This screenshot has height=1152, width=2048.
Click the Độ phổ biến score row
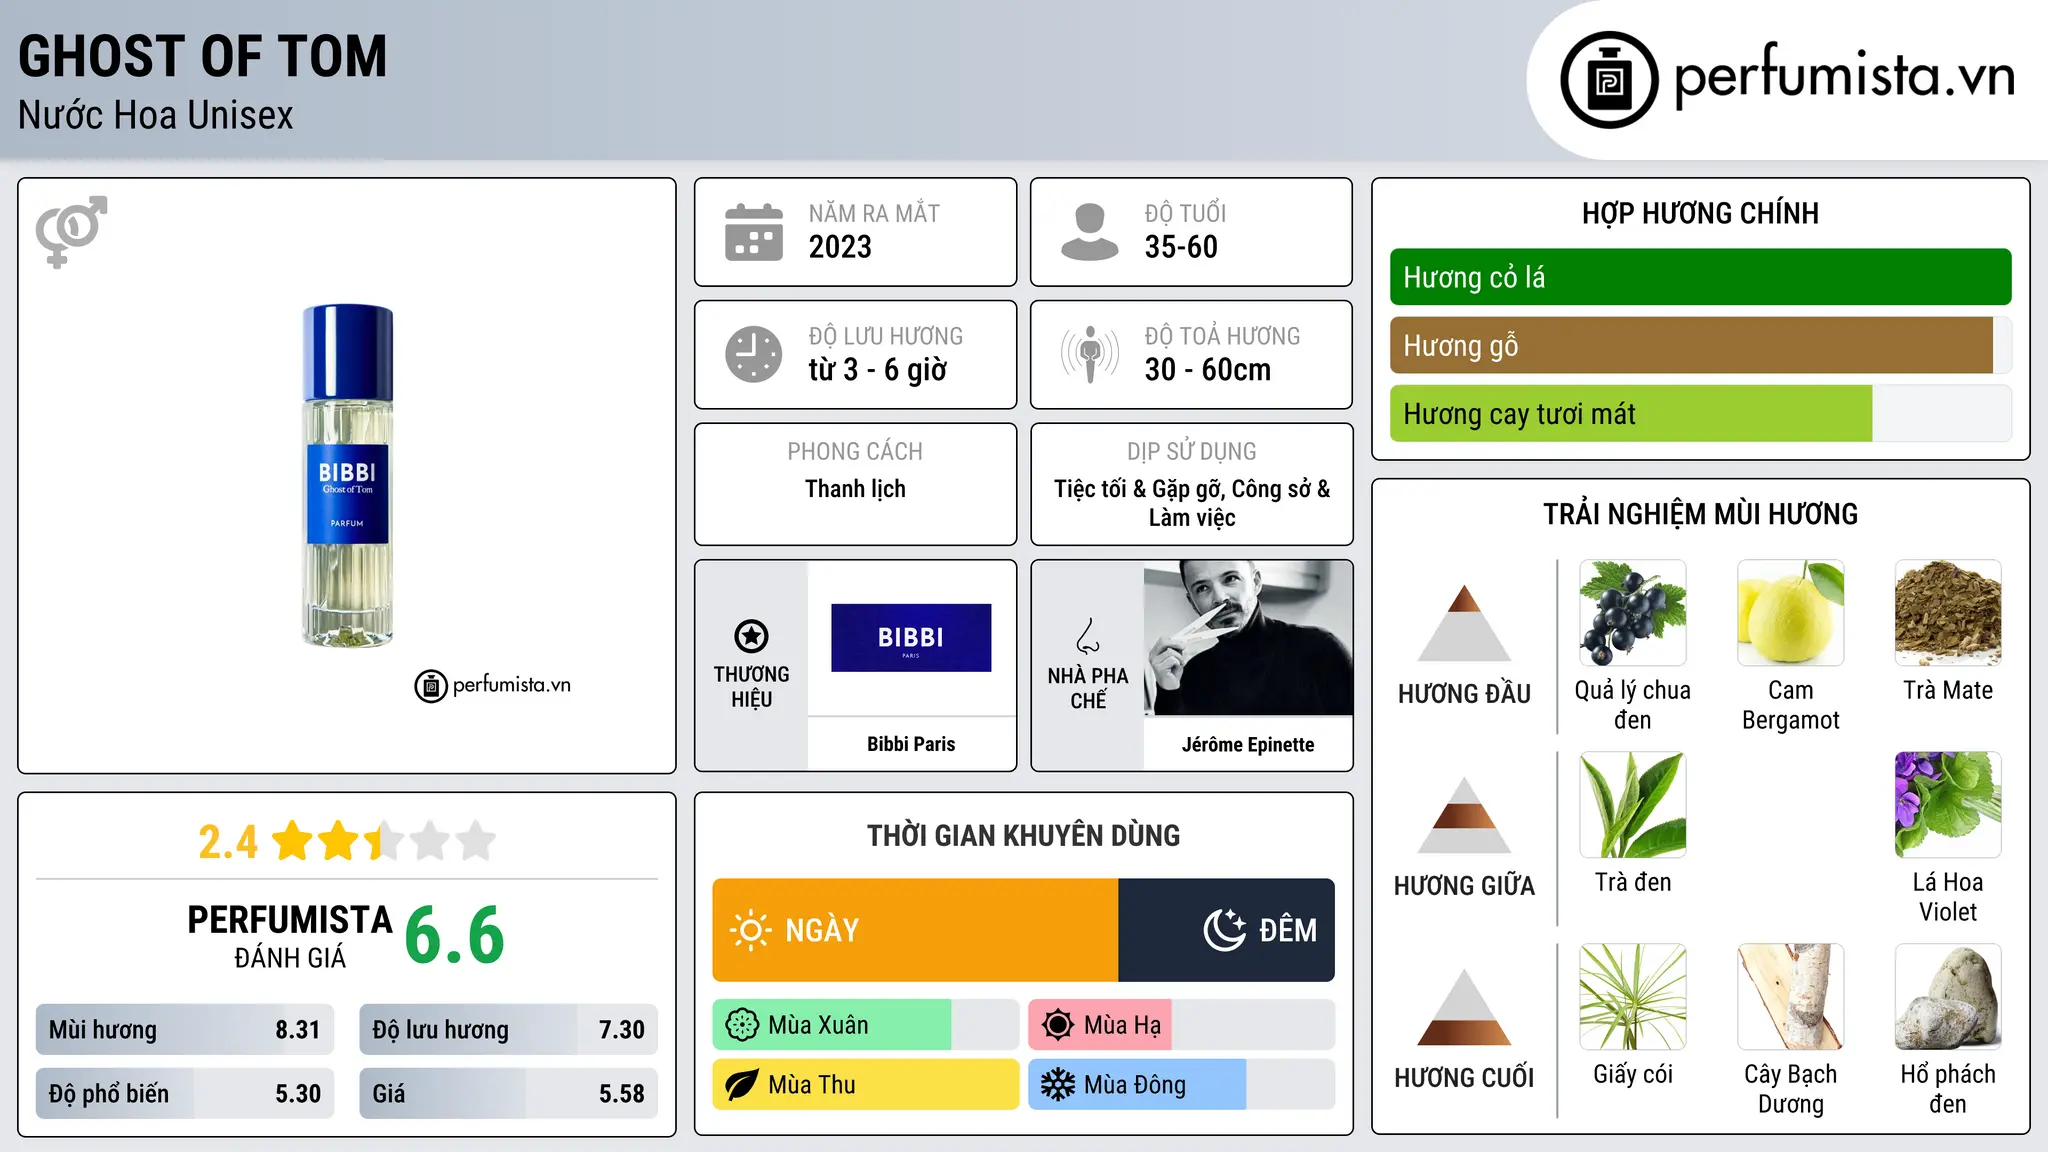(x=184, y=1093)
